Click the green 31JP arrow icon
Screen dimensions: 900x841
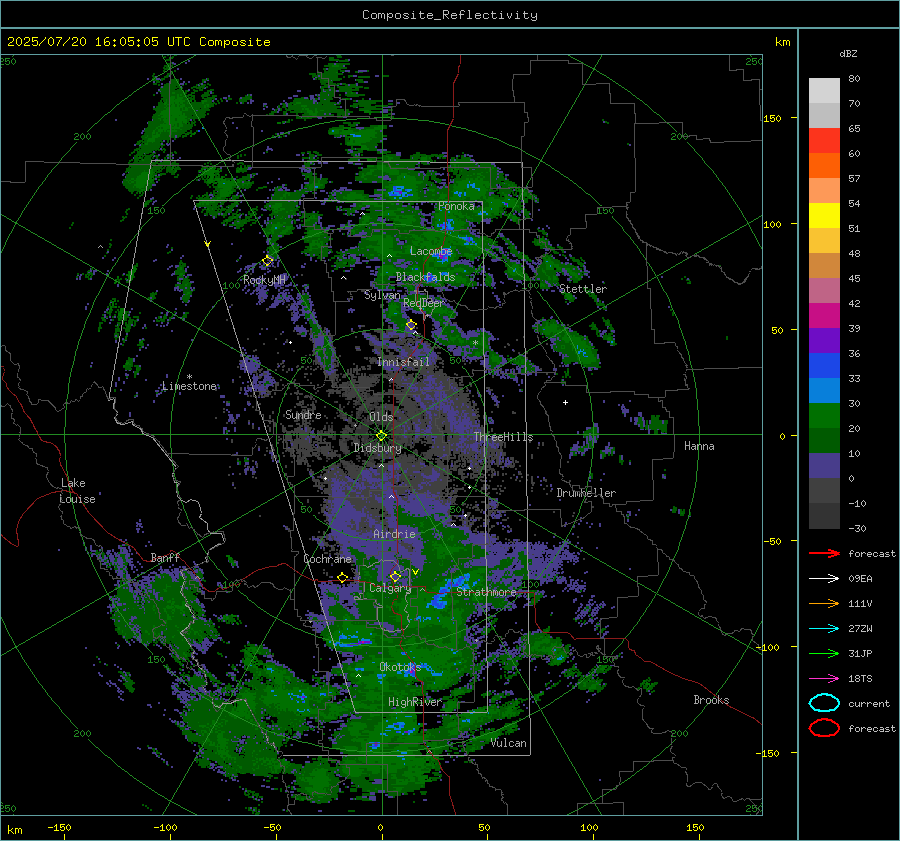824,653
